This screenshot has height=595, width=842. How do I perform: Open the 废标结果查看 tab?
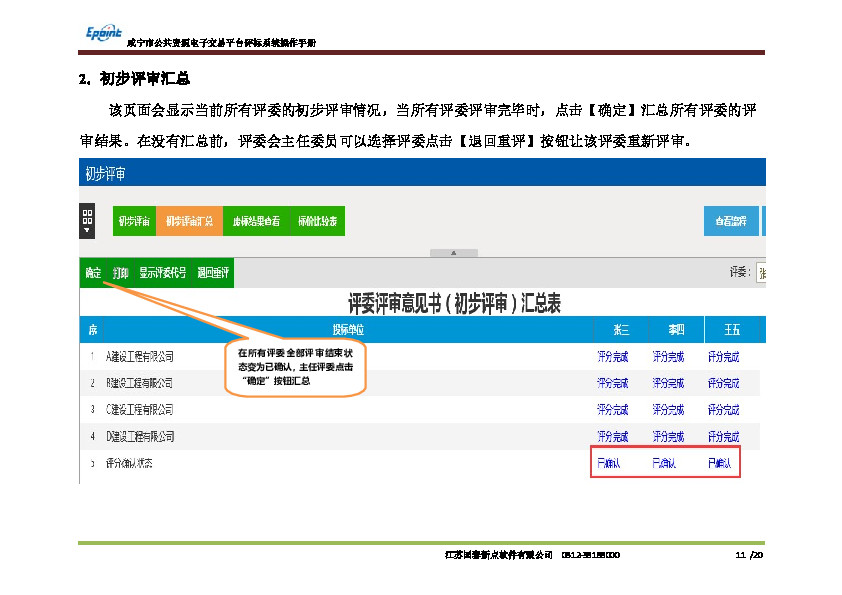pyautogui.click(x=256, y=221)
